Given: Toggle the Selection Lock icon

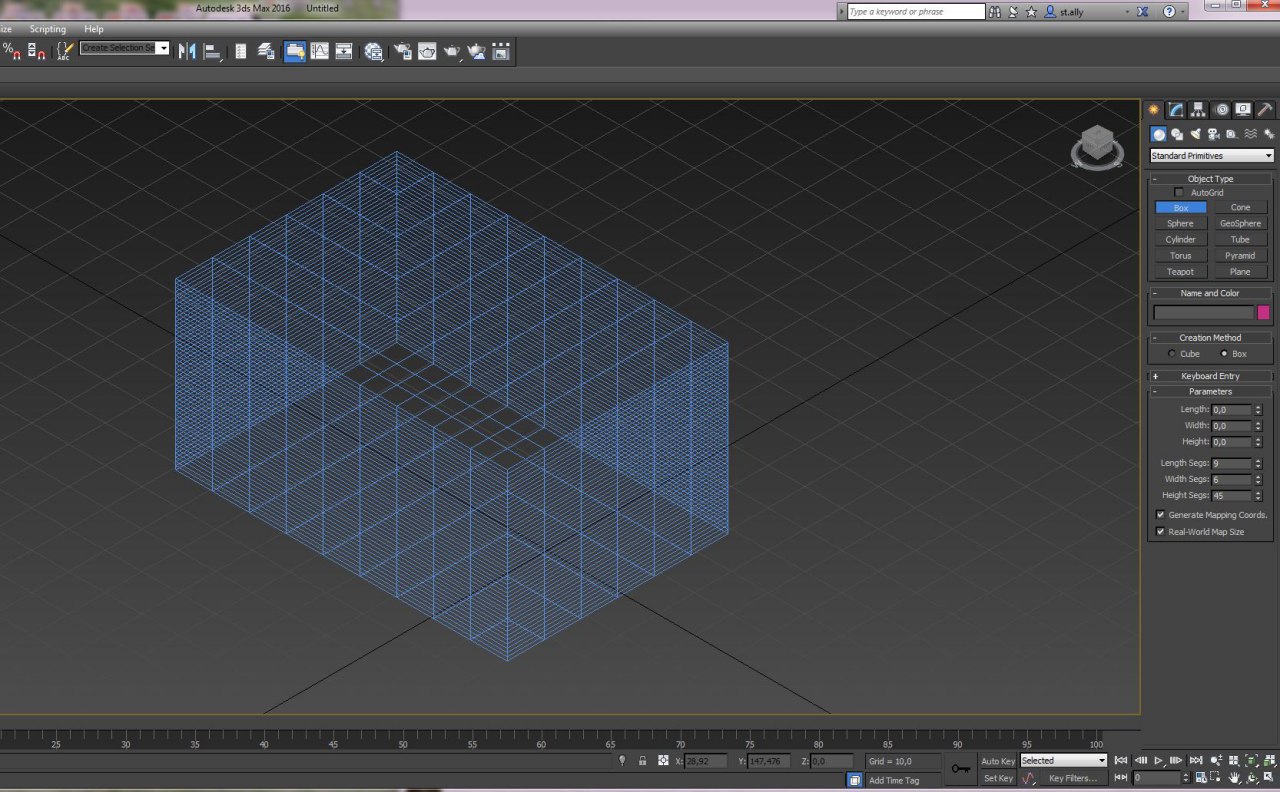Looking at the screenshot, I should pyautogui.click(x=642, y=761).
